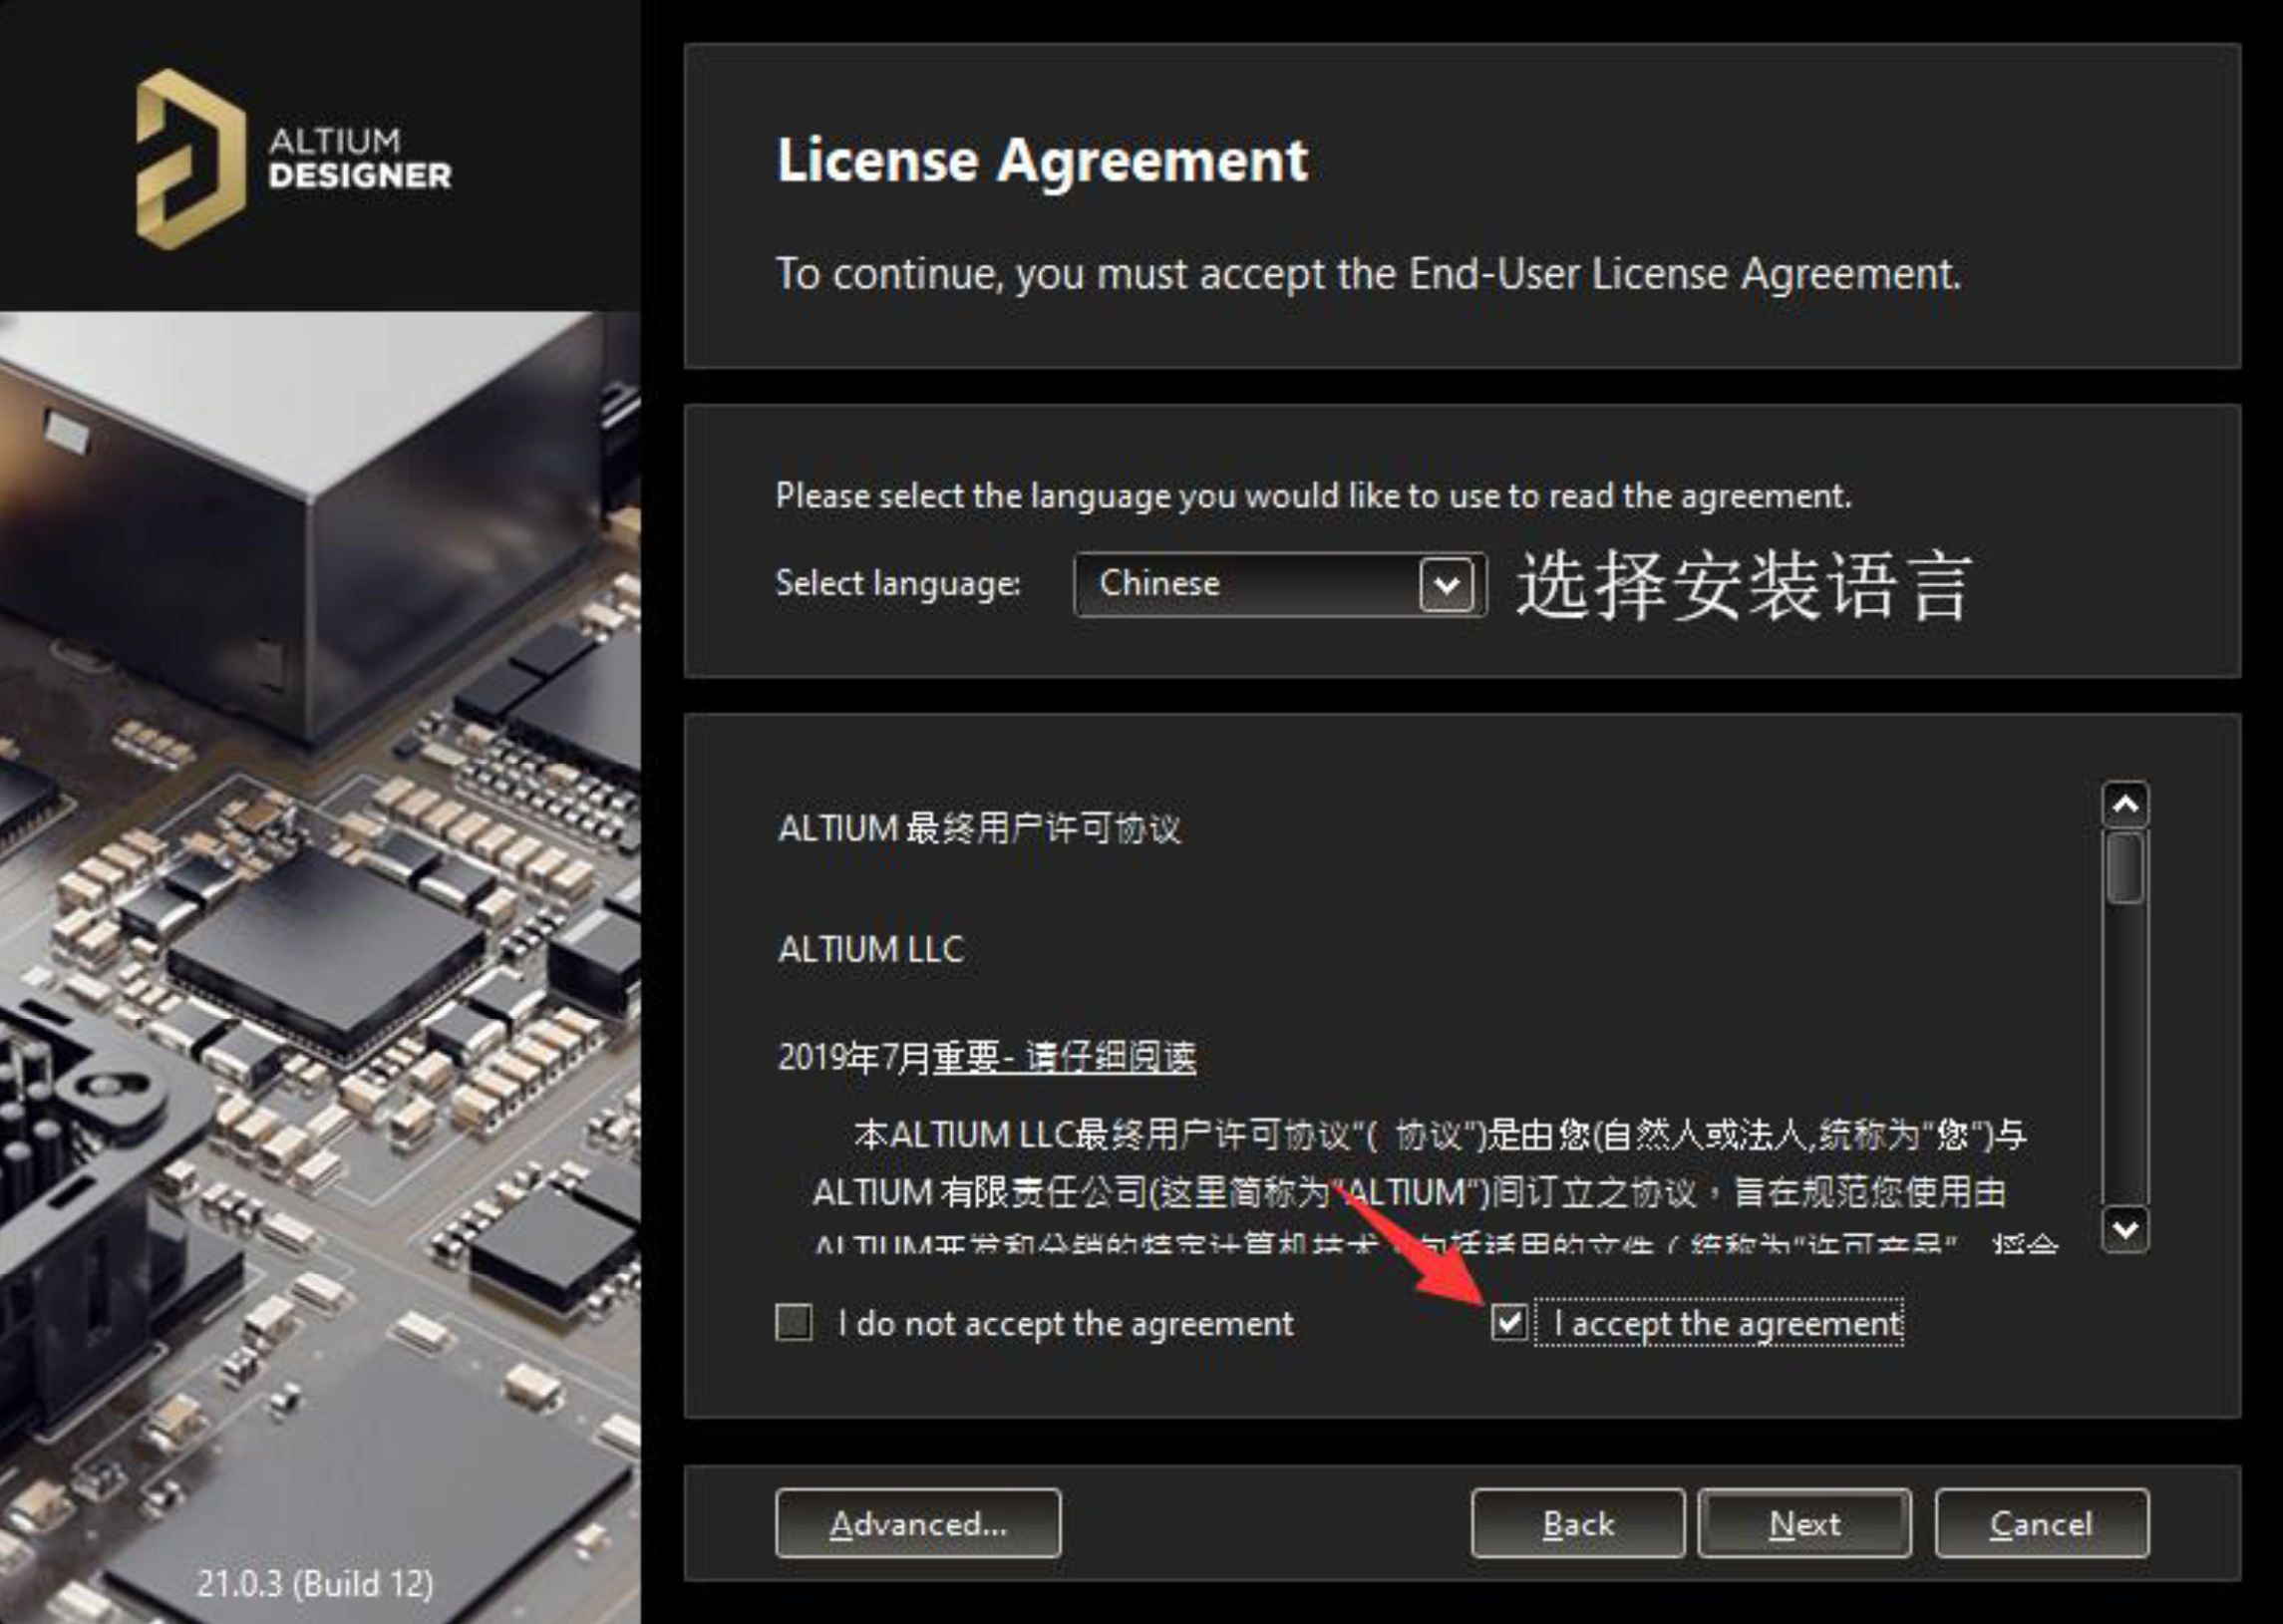This screenshot has height=1624, width=2283.
Task: Uncheck "I accept the agreement" checkbox
Action: click(1509, 1322)
